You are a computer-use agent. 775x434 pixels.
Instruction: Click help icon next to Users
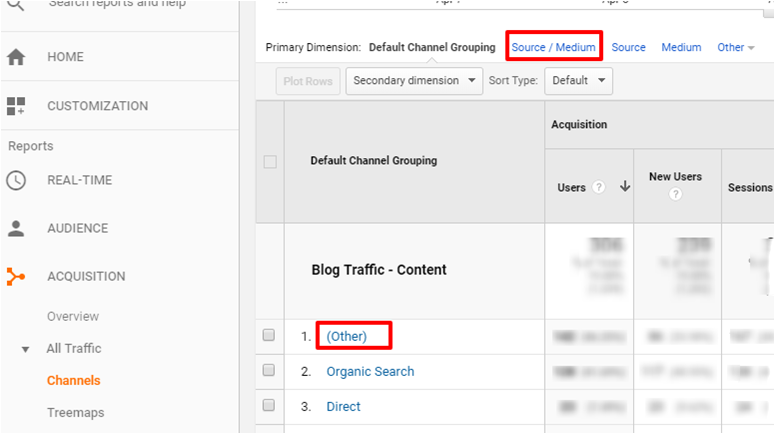point(599,187)
